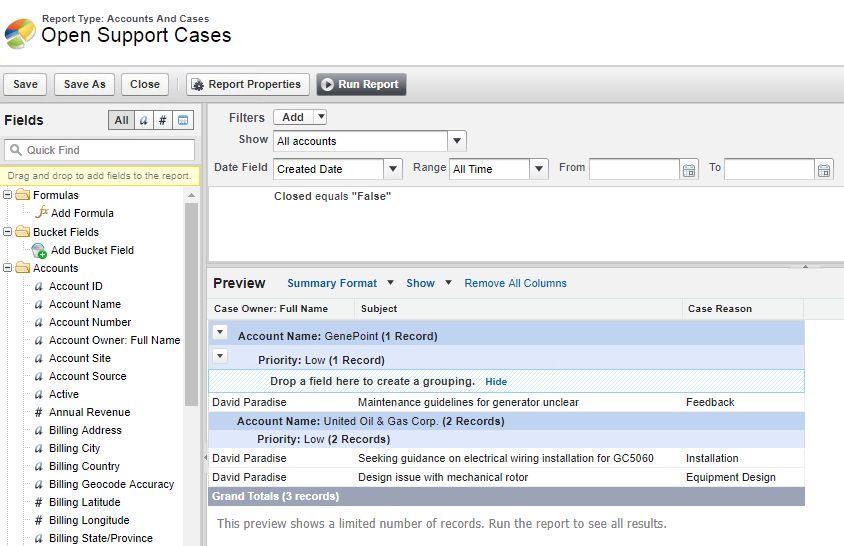The image size is (844, 546).
Task: Click Run Report button
Action: (x=361, y=85)
